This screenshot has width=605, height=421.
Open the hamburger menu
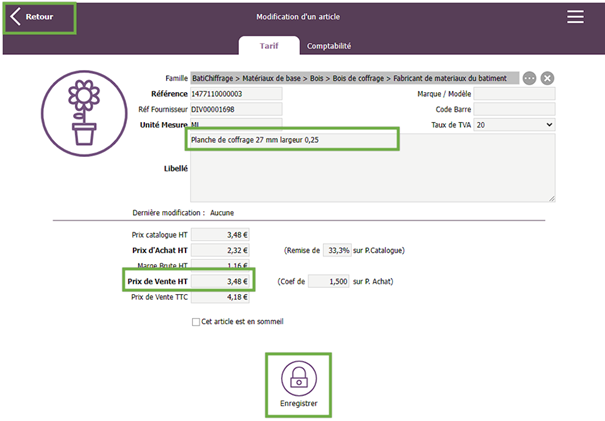tap(575, 17)
